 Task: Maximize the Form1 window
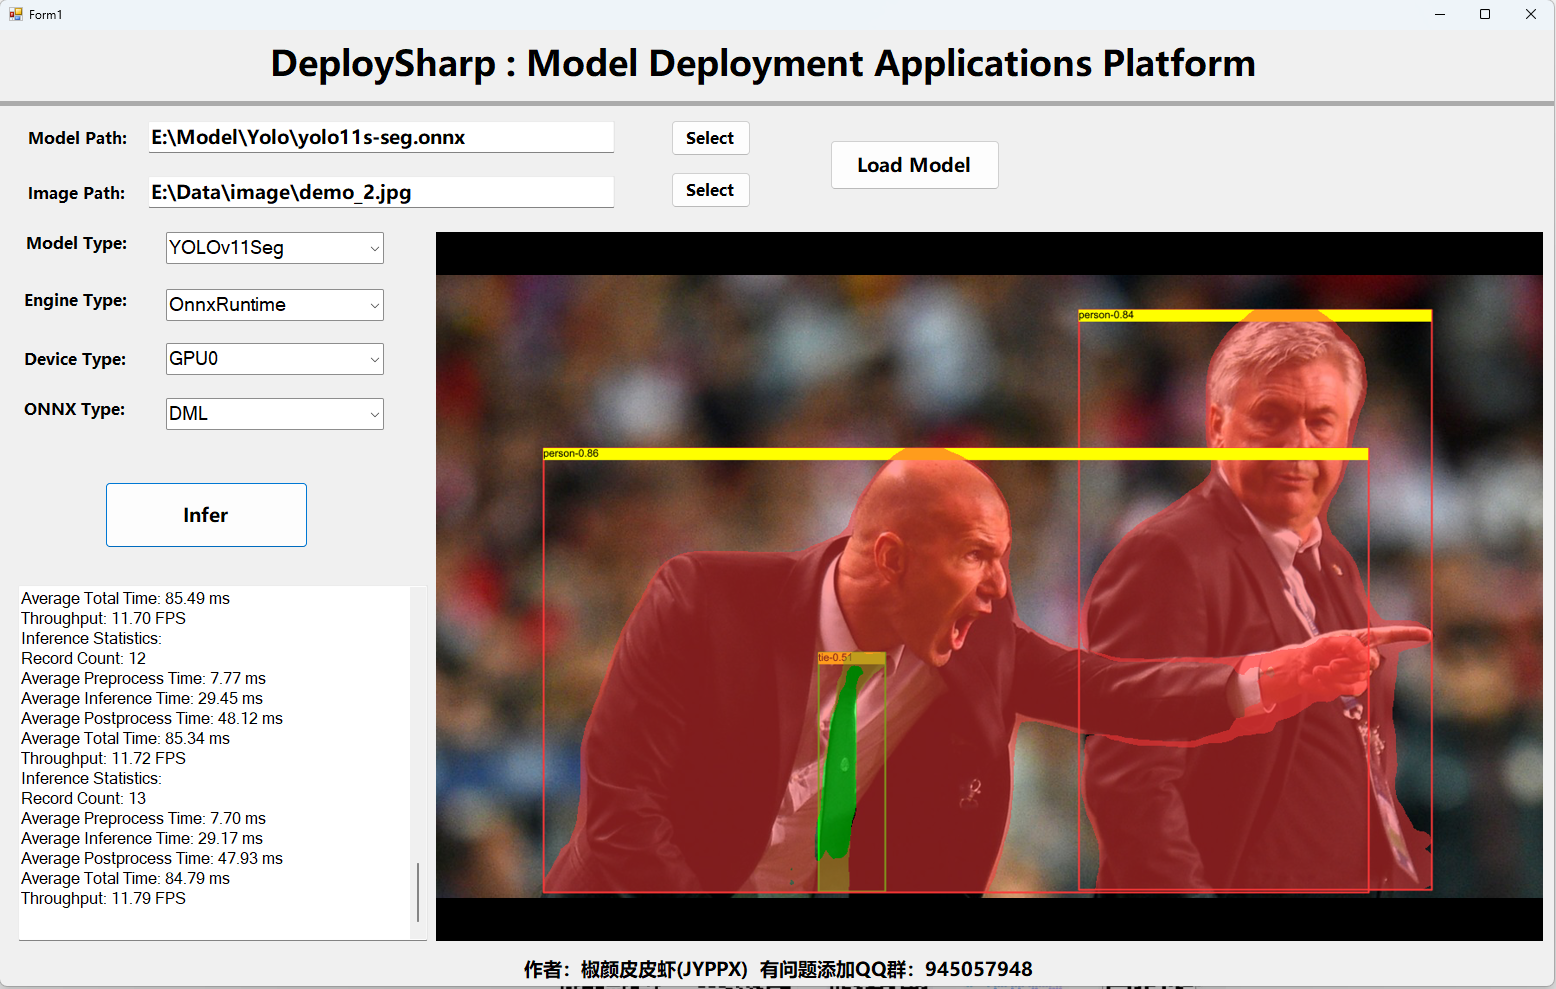point(1485,14)
